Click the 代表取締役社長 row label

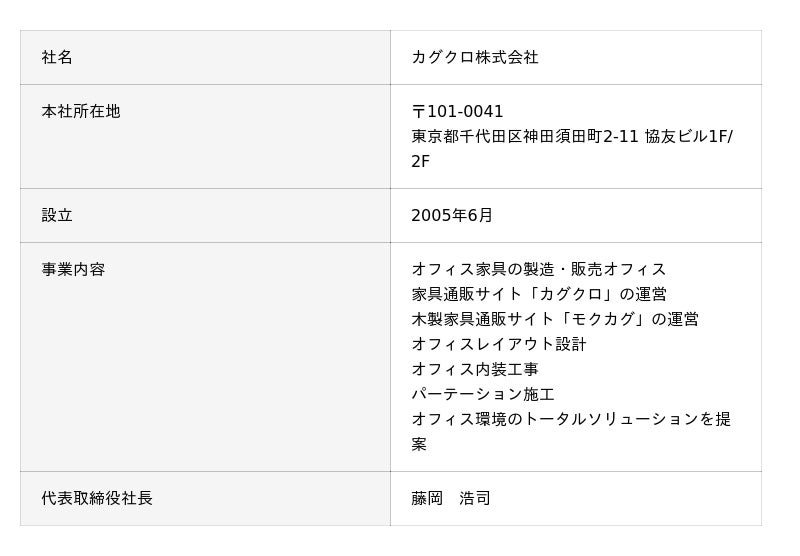[97, 499]
